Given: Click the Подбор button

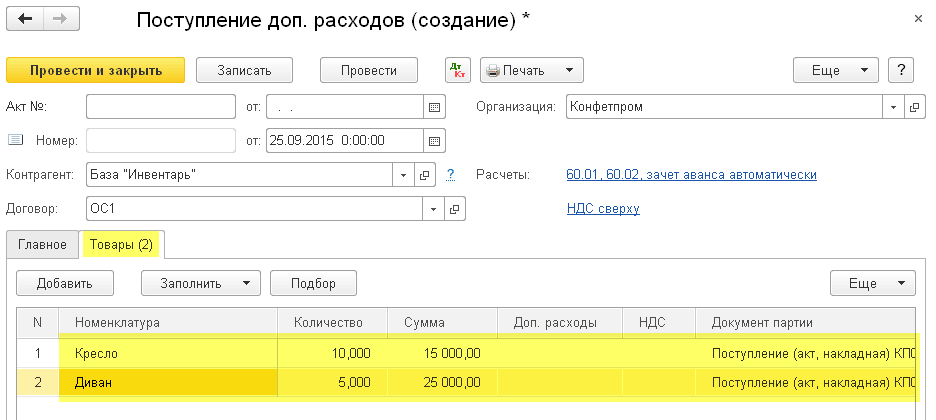Looking at the screenshot, I should click(313, 283).
